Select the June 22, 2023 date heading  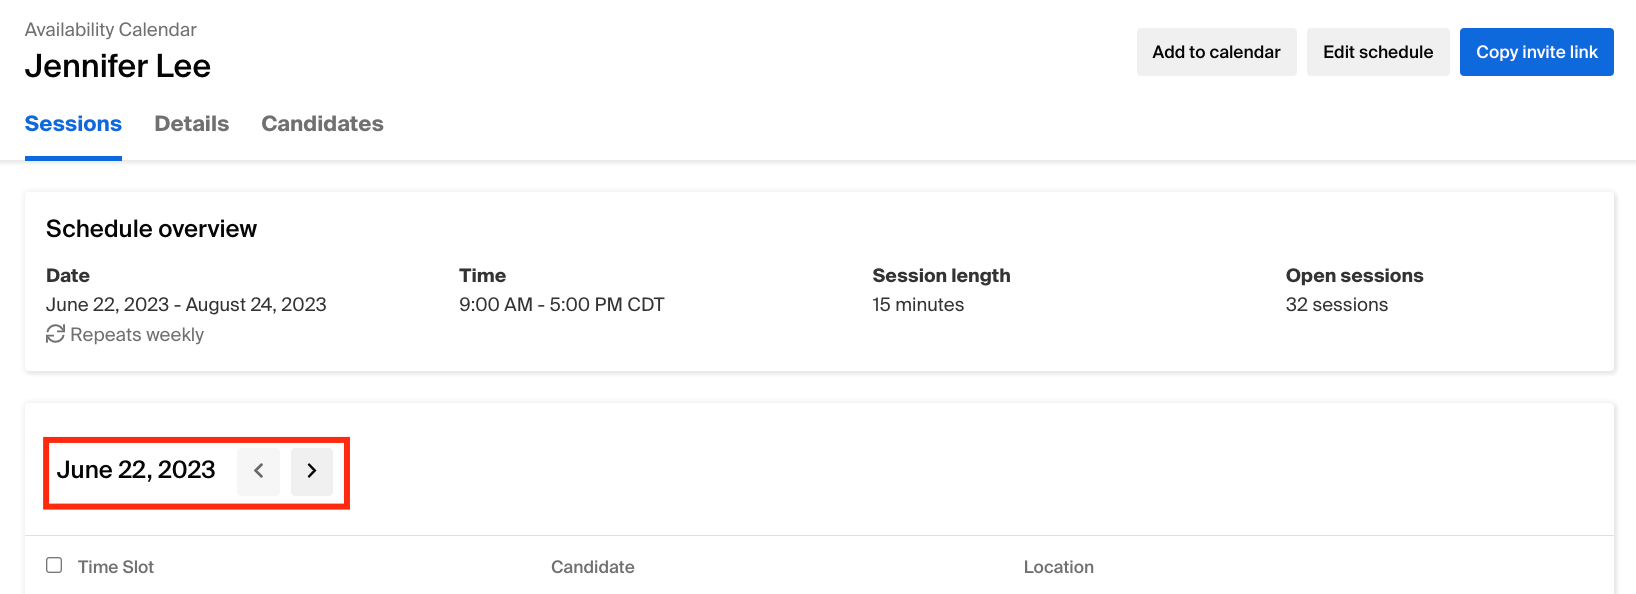click(x=136, y=470)
